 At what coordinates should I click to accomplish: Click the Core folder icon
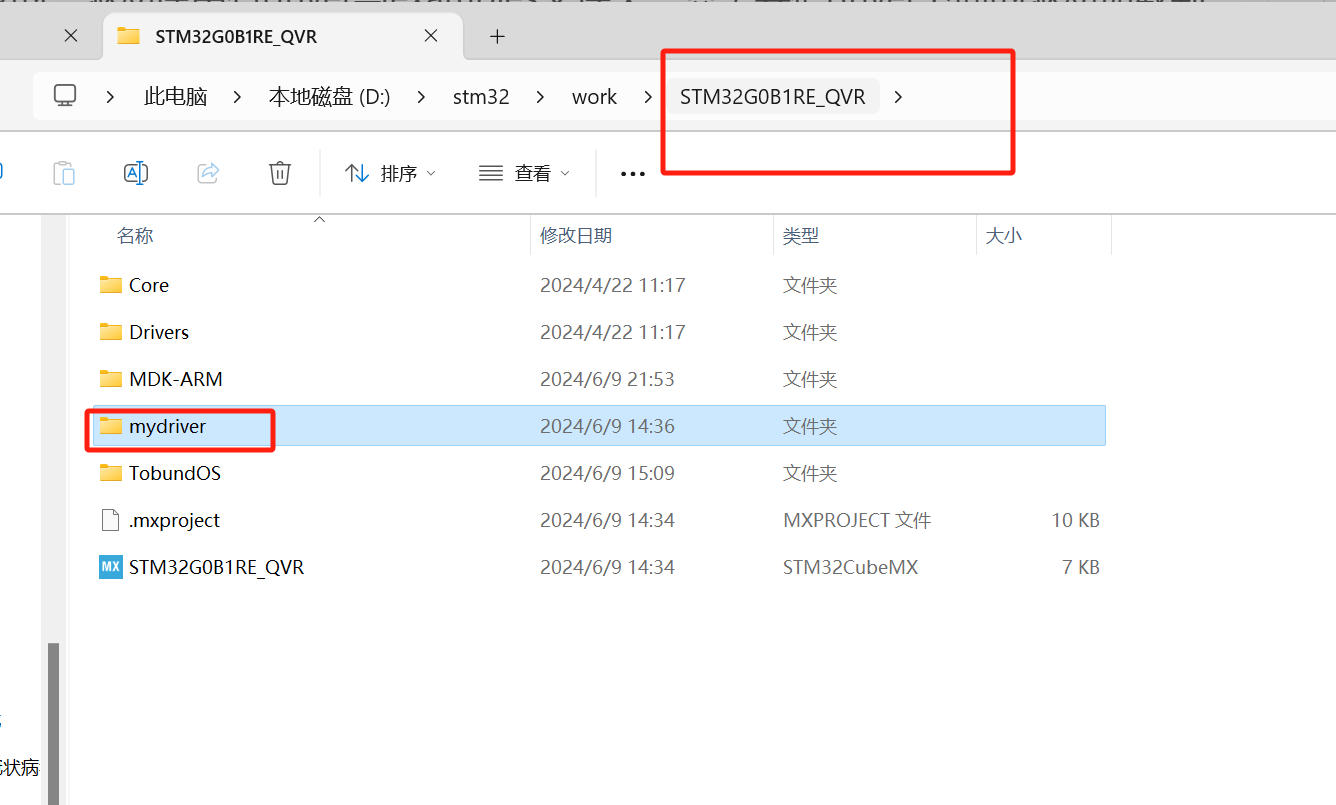[110, 285]
